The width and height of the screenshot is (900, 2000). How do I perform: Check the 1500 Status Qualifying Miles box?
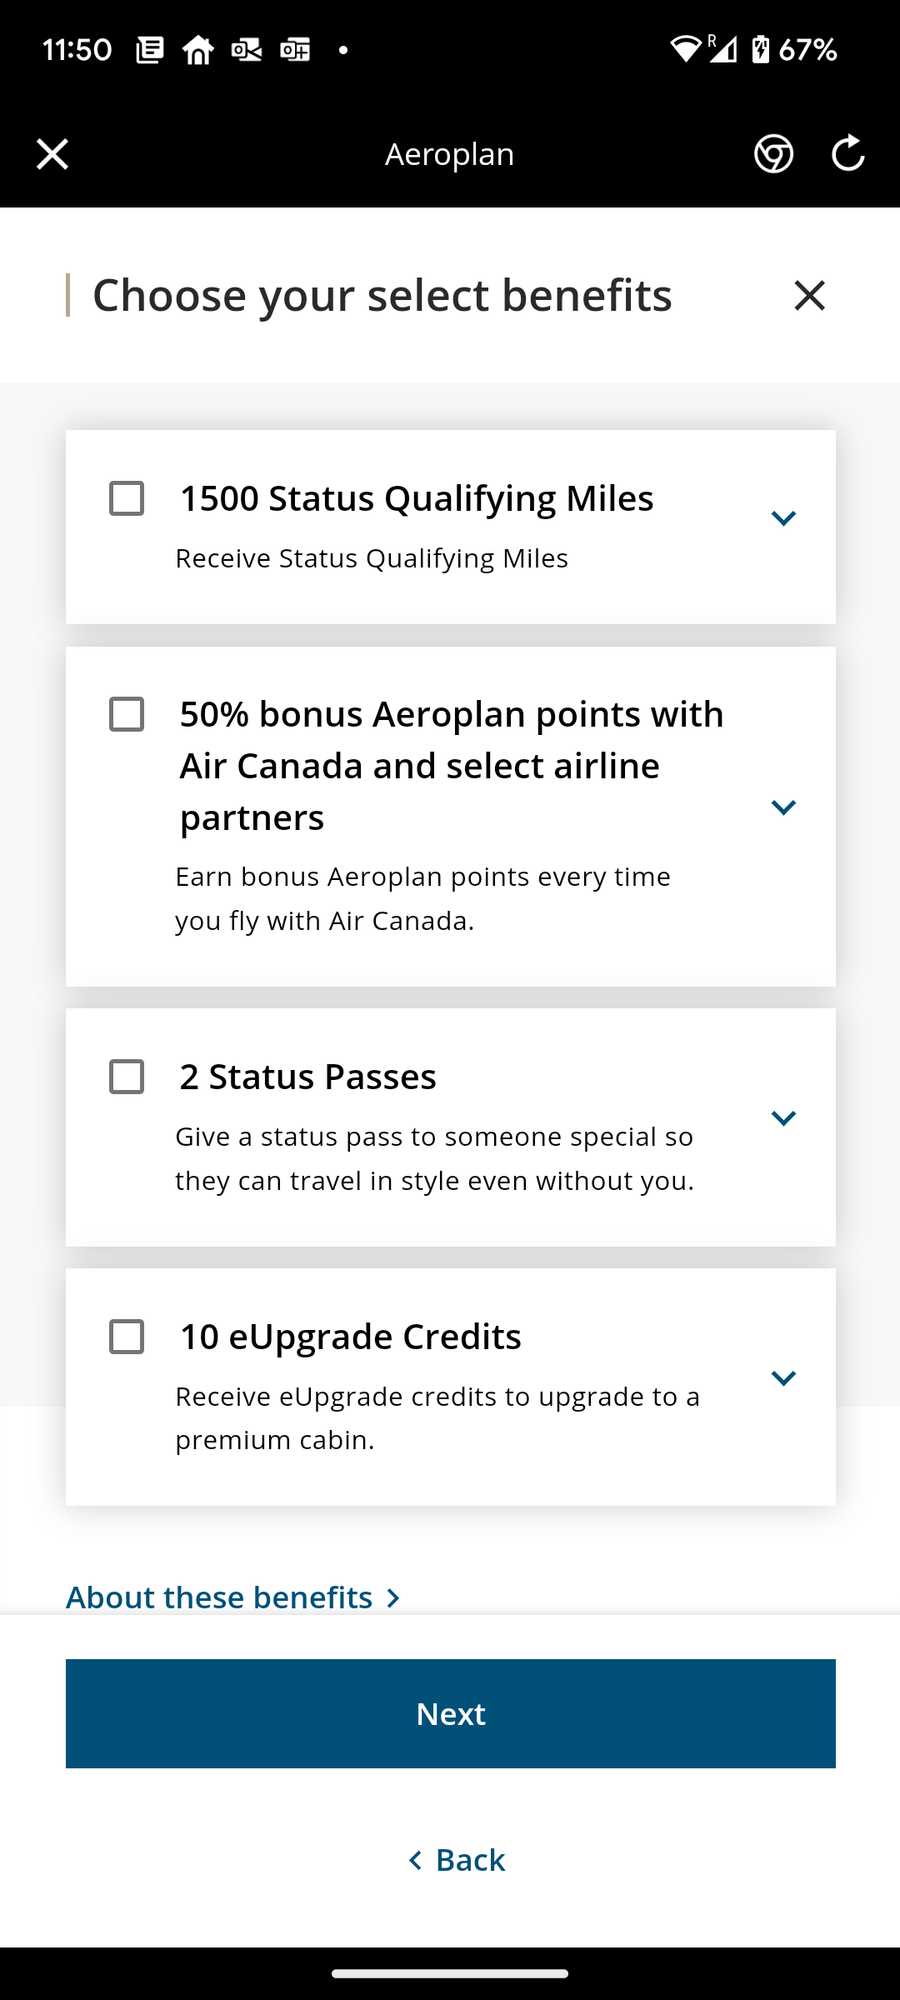click(x=127, y=498)
